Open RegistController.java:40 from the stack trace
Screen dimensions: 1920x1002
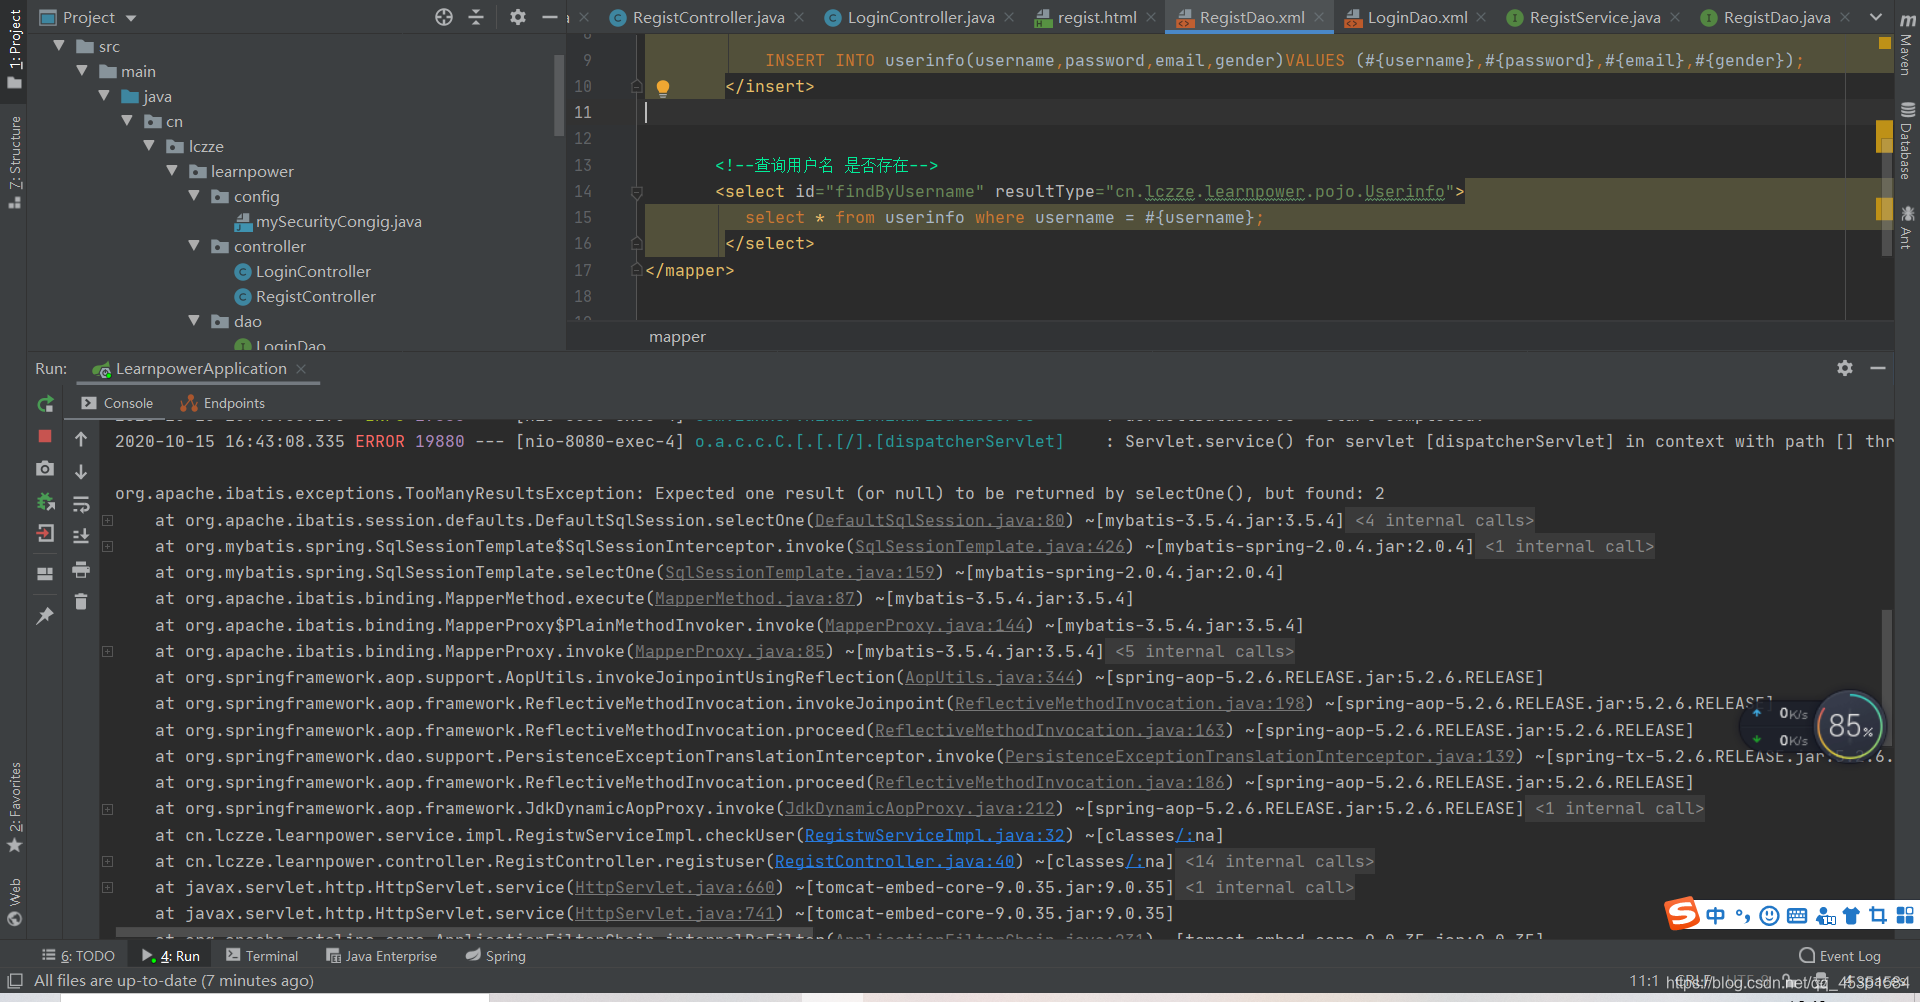point(893,861)
